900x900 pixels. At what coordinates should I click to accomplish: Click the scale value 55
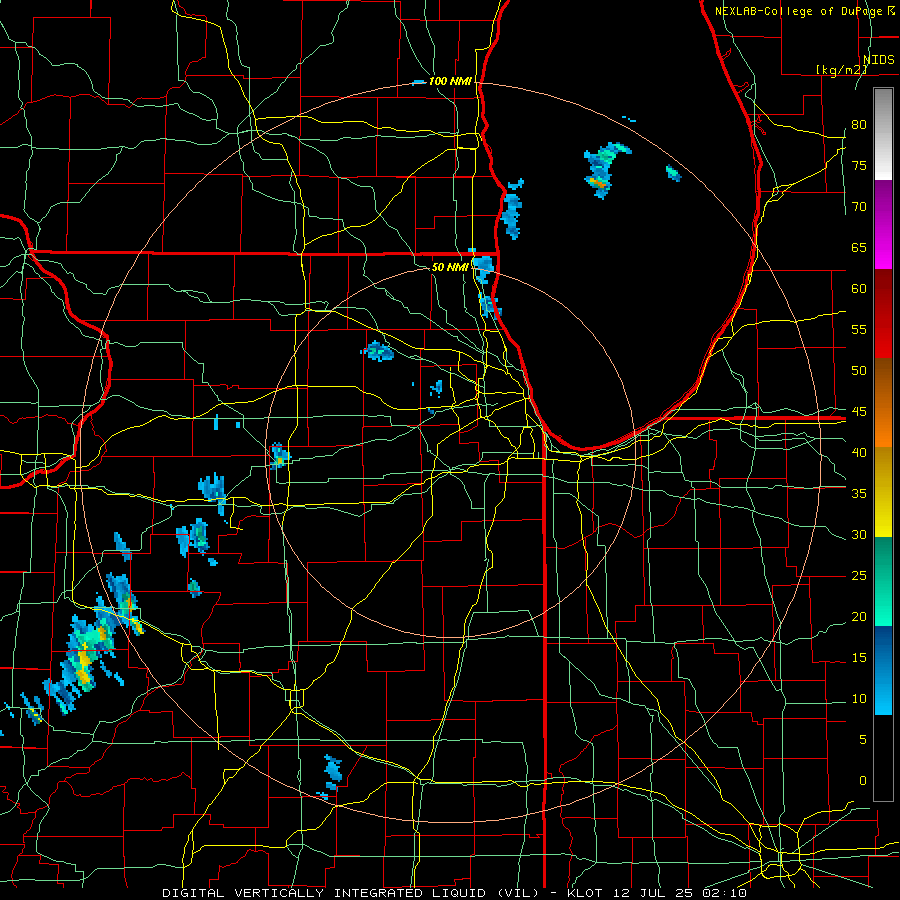pos(859,329)
